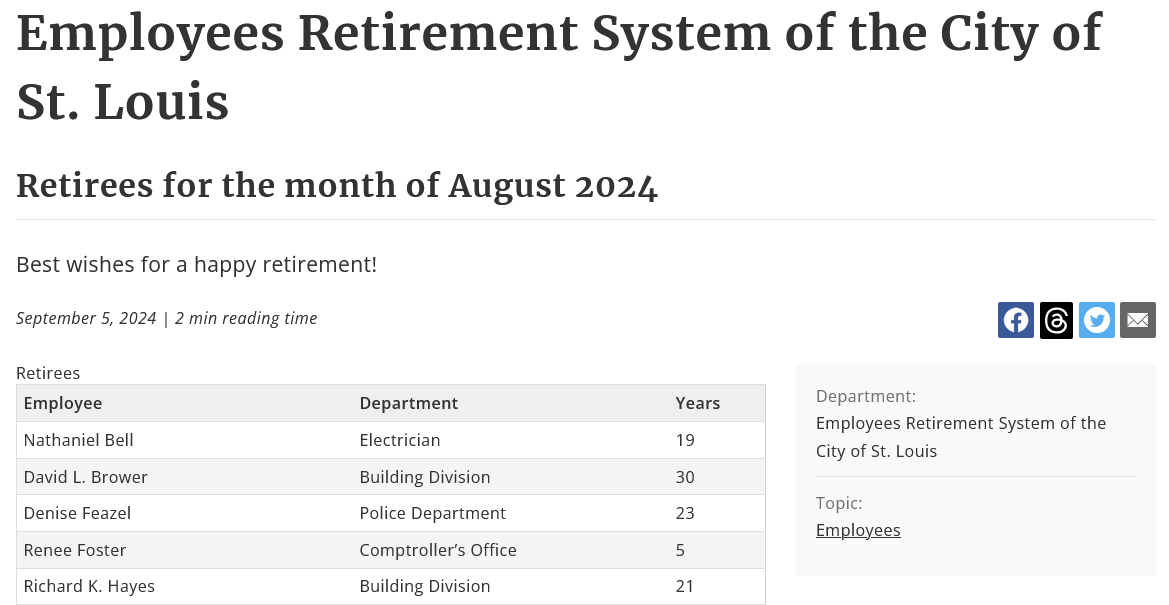Click the Employees Retirement System sidebar text

click(961, 437)
